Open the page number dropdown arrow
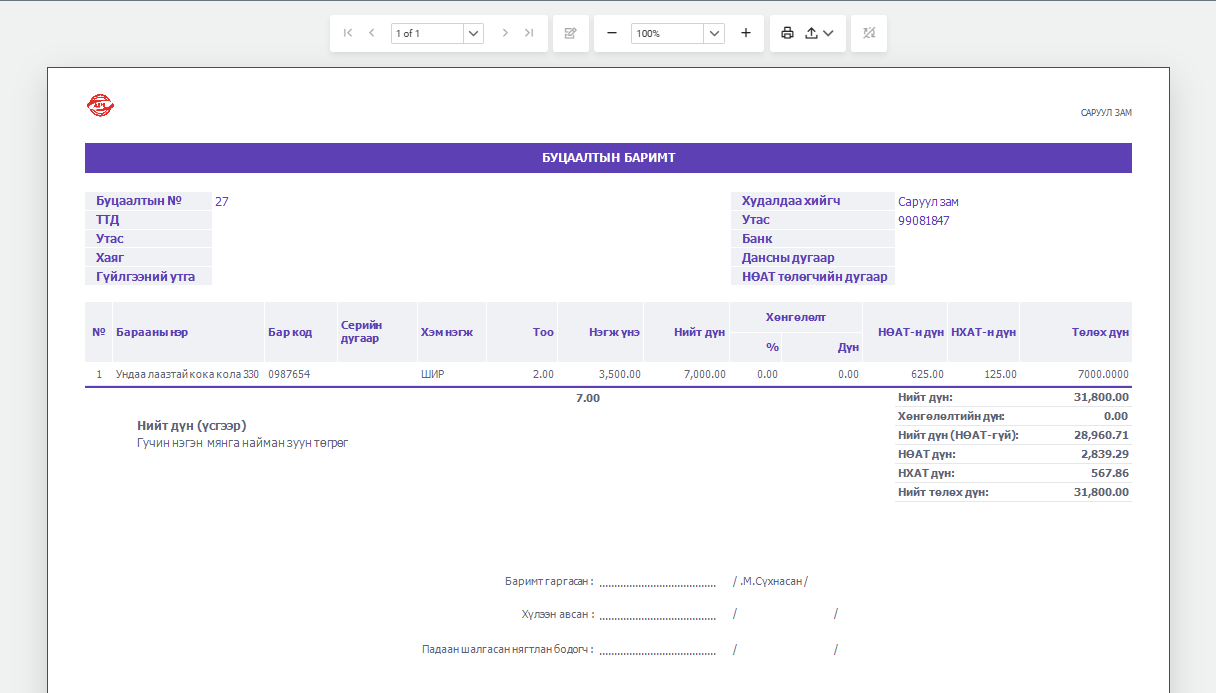The image size is (1216, 693). click(x=474, y=33)
